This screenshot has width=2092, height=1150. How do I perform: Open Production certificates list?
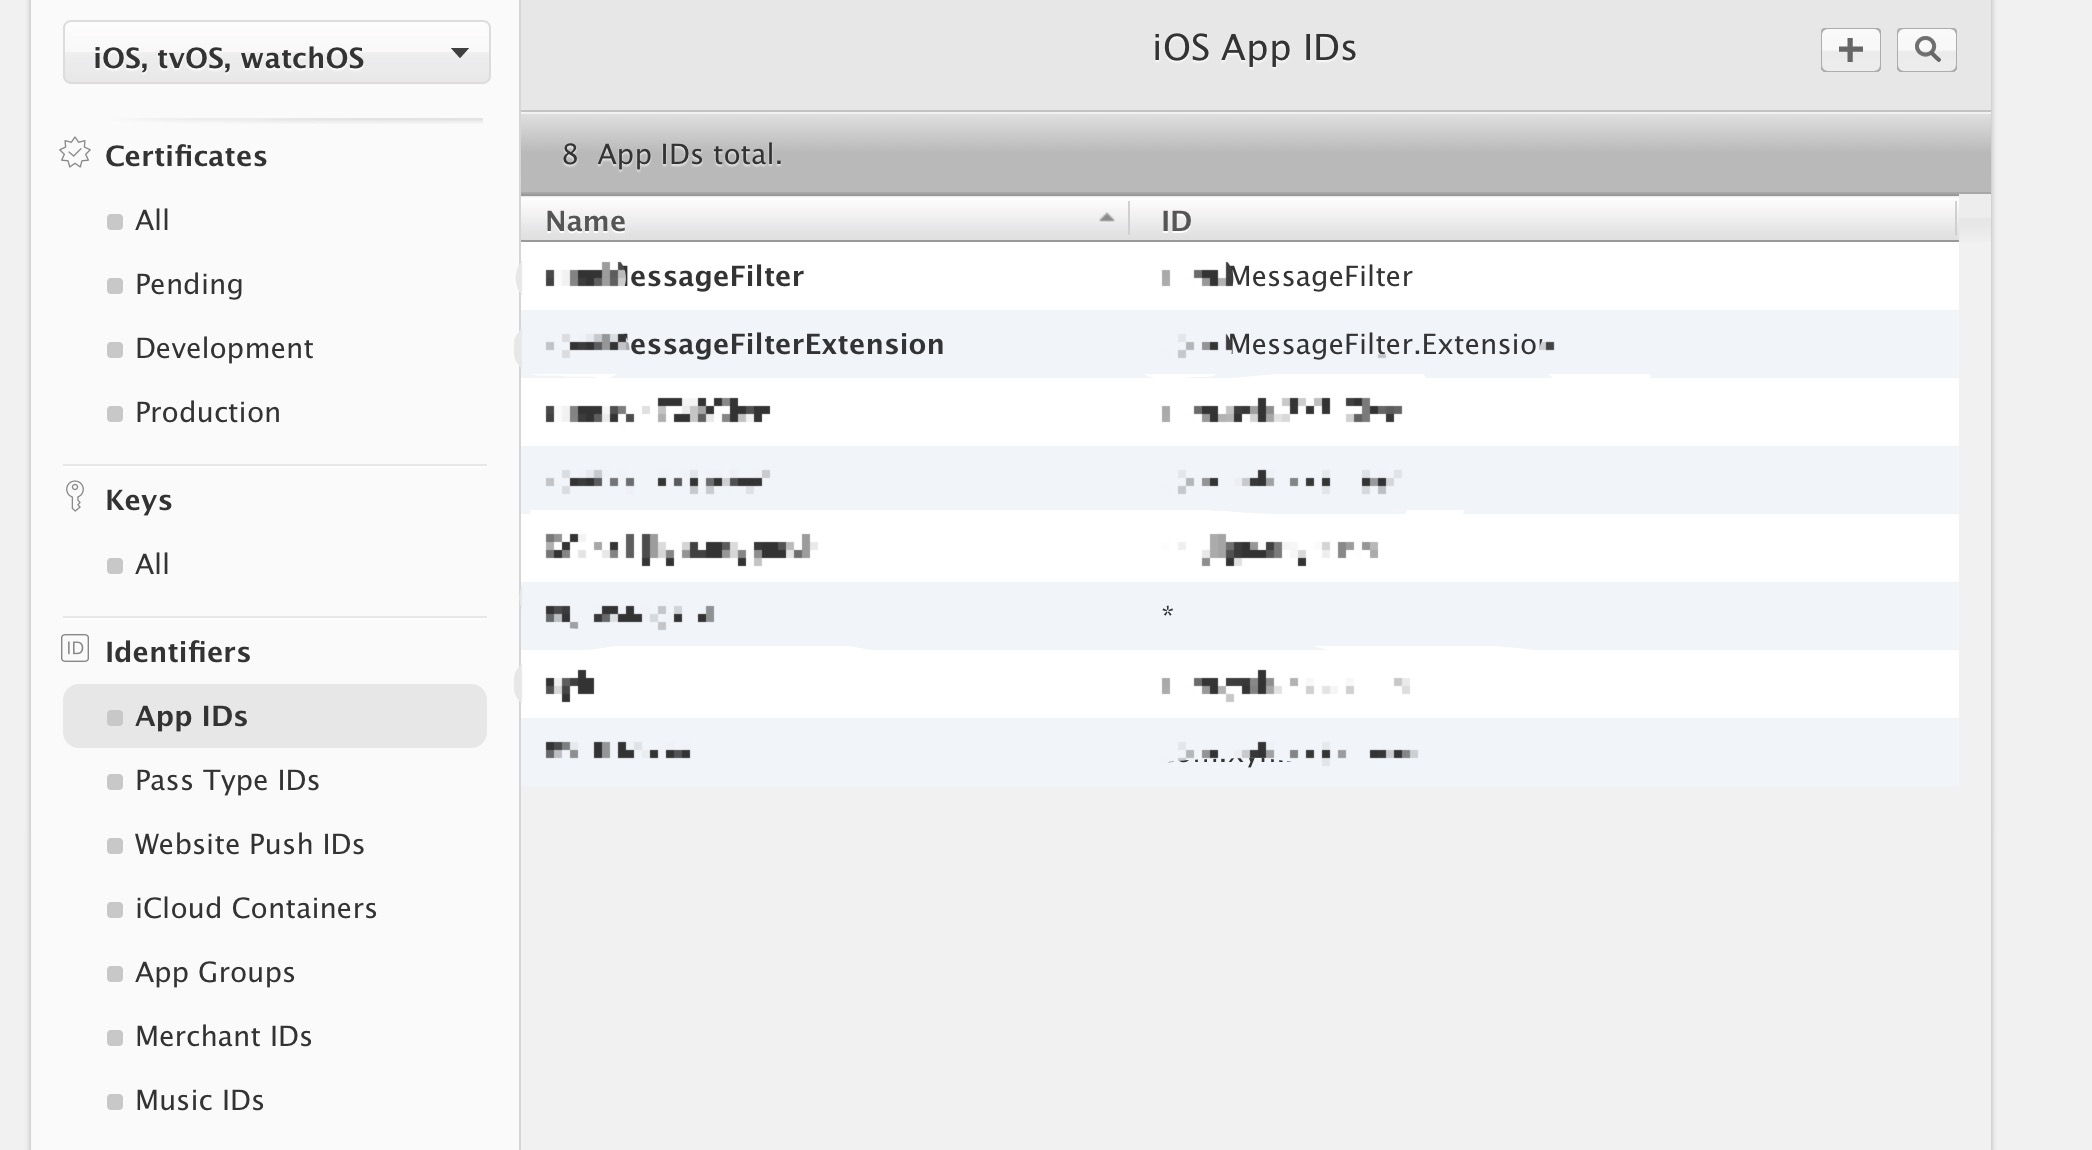207,412
